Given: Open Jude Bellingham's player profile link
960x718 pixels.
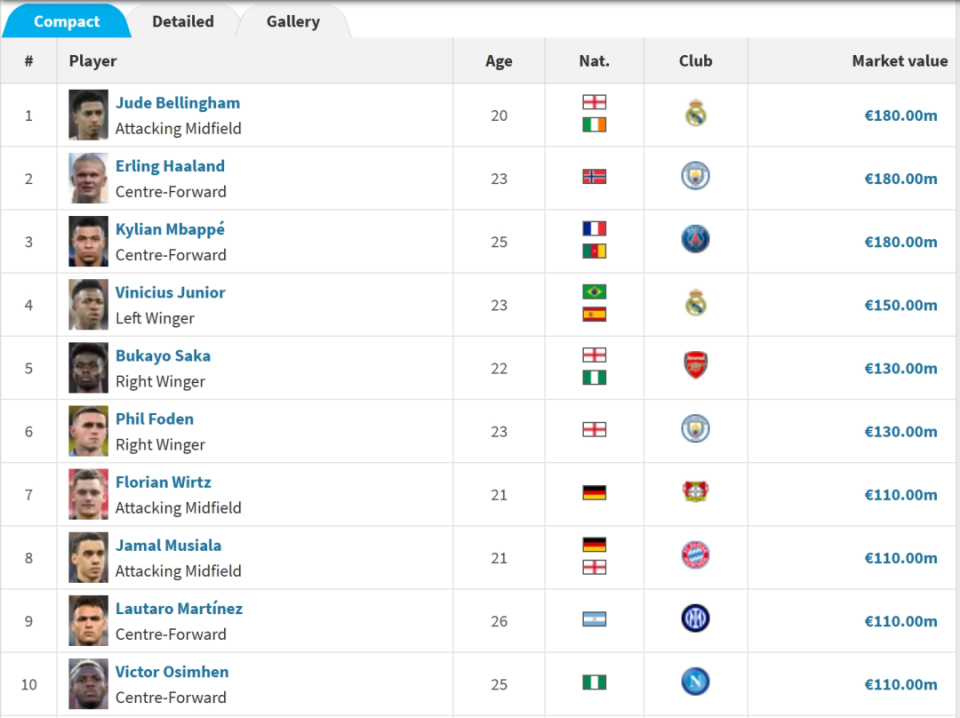Looking at the screenshot, I should pos(178,103).
